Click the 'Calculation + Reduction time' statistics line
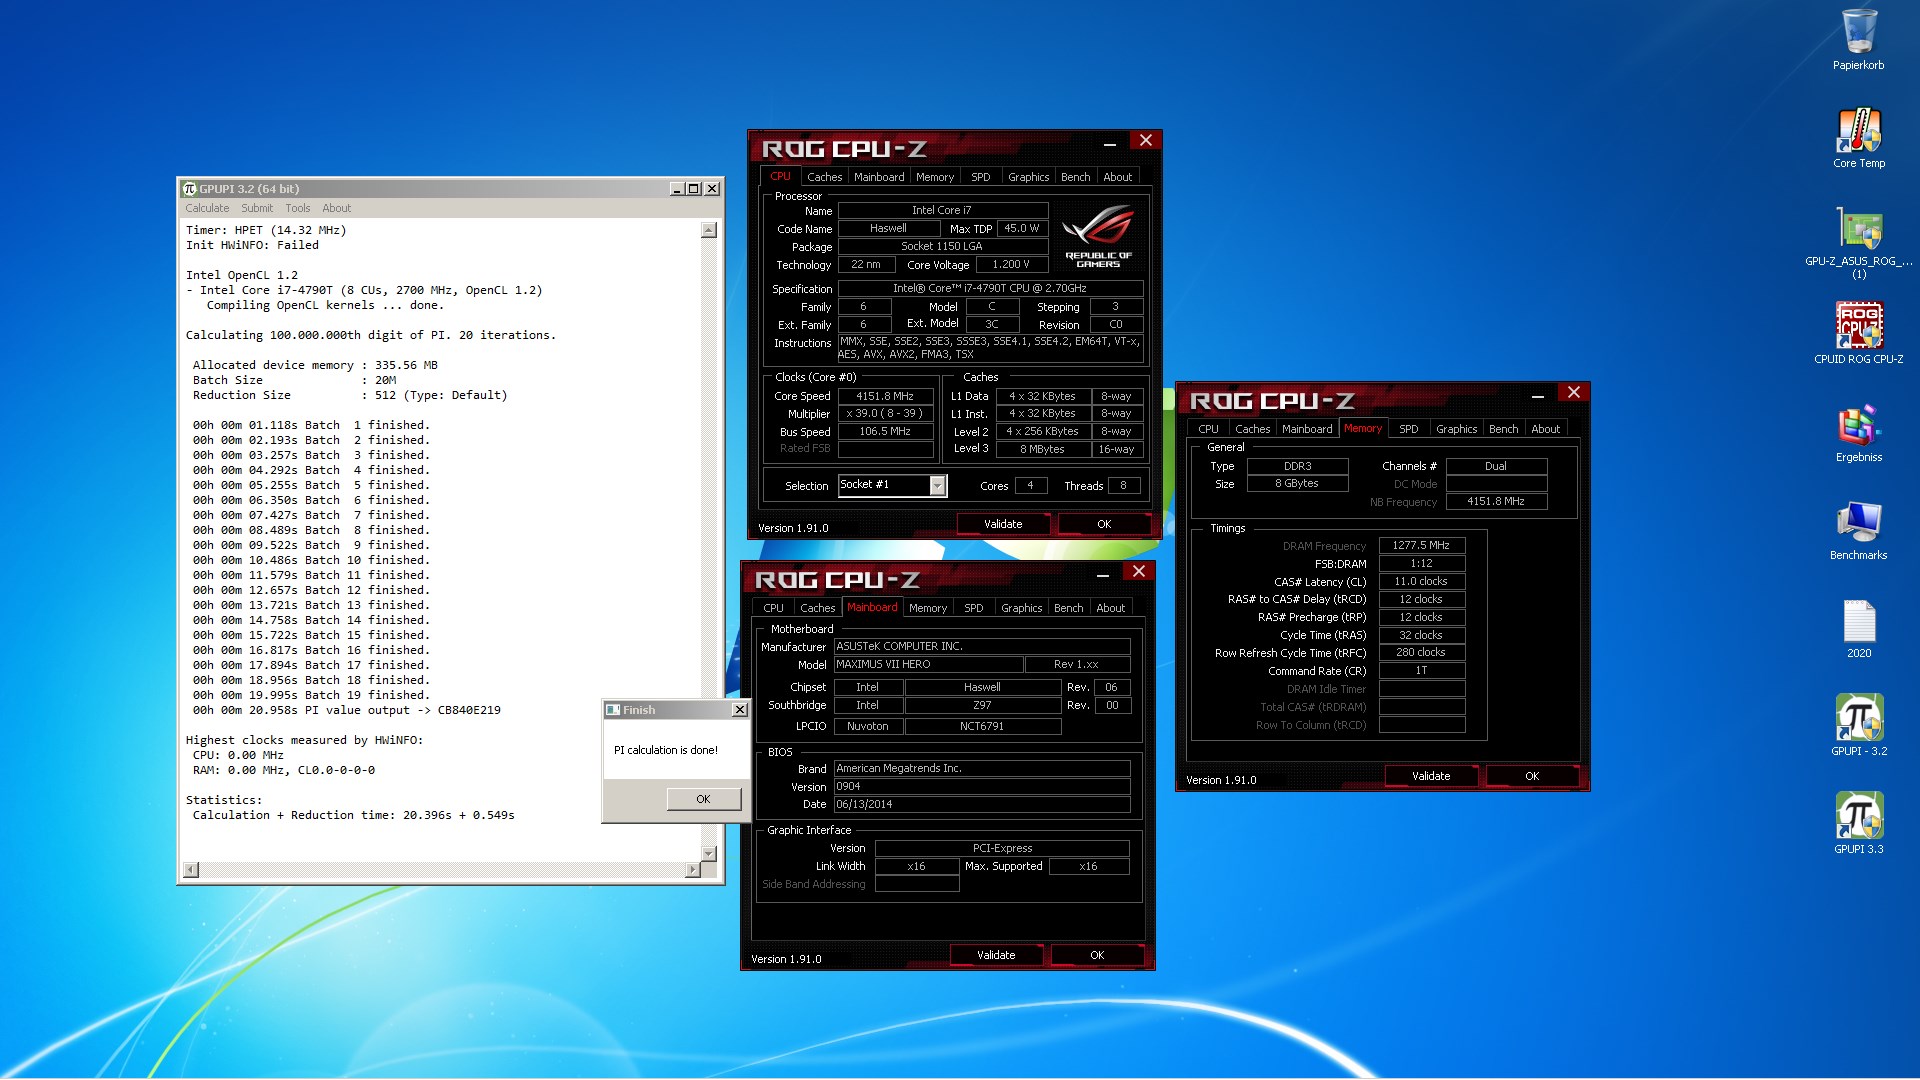This screenshot has height=1080, width=1920. coord(354,815)
